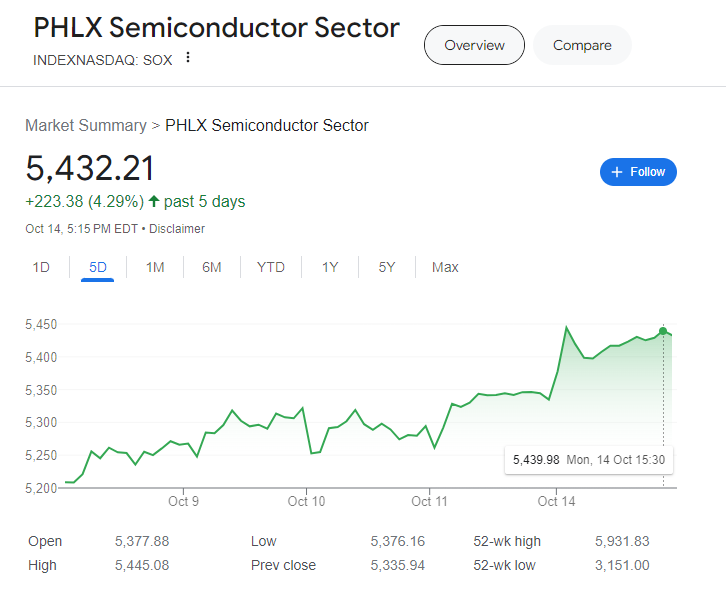This screenshot has height=593, width=726.
Task: Select the Max time range
Action: 445,267
